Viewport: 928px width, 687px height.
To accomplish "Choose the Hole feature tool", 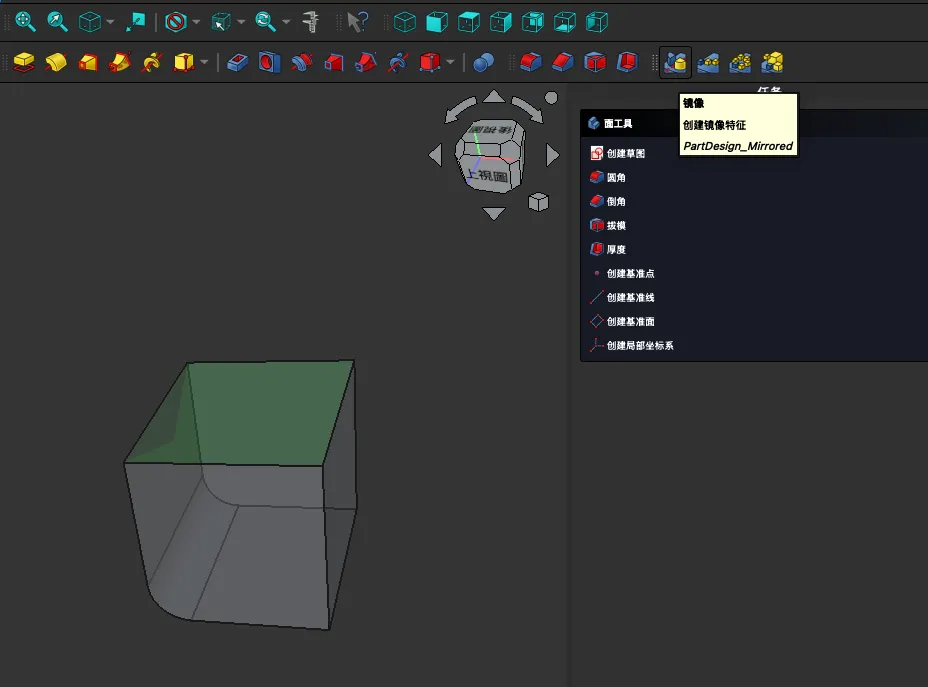I will tap(269, 63).
